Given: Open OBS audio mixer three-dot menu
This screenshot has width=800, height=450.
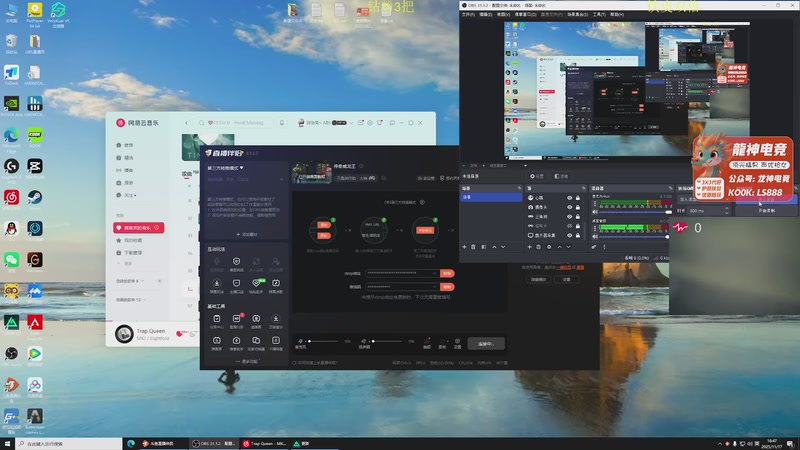Looking at the screenshot, I should [x=604, y=247].
